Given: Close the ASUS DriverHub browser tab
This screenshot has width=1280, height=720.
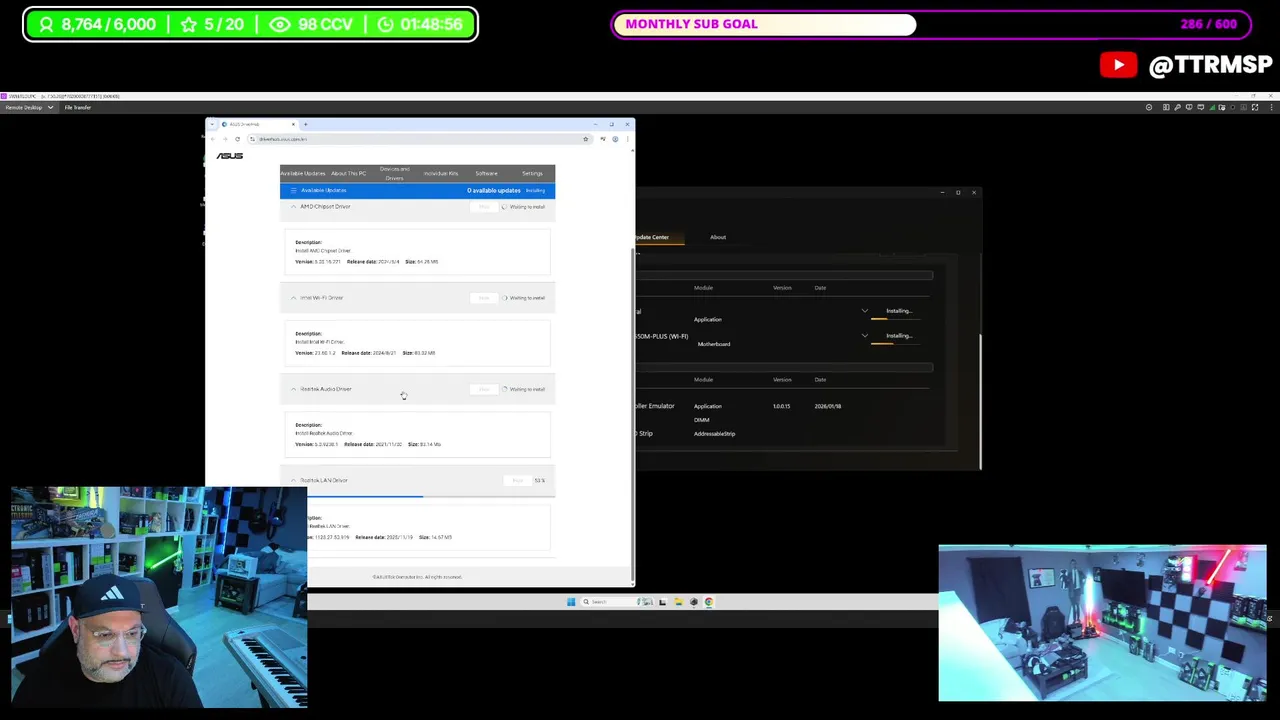Looking at the screenshot, I should coord(293,125).
